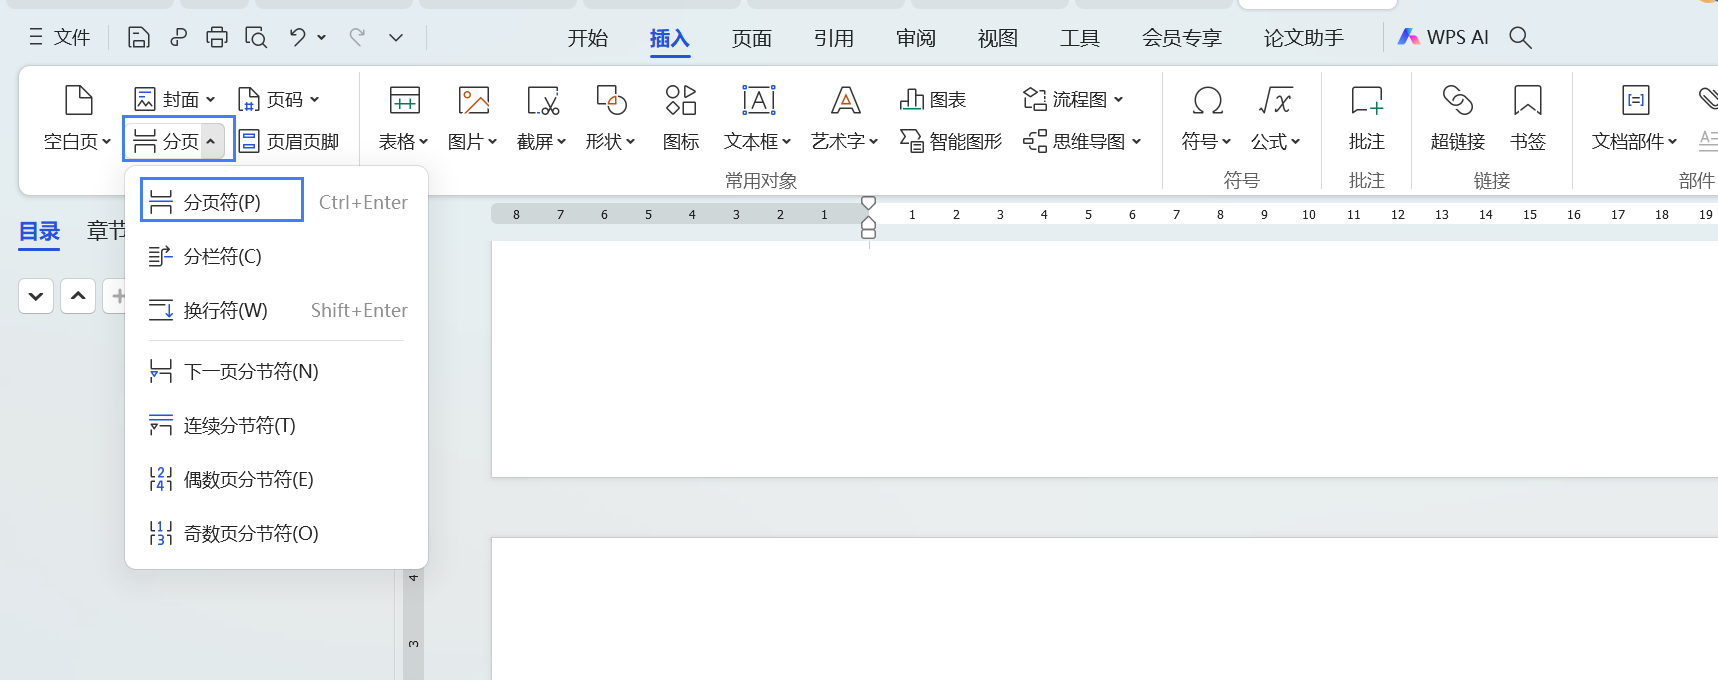
Task: Click the Cover page icon
Action: (x=145, y=99)
